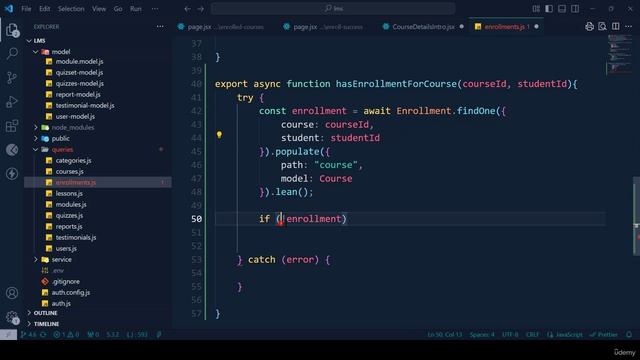Screen dimensions: 640x360
Task: Open the Go menu
Action: (x=118, y=9)
